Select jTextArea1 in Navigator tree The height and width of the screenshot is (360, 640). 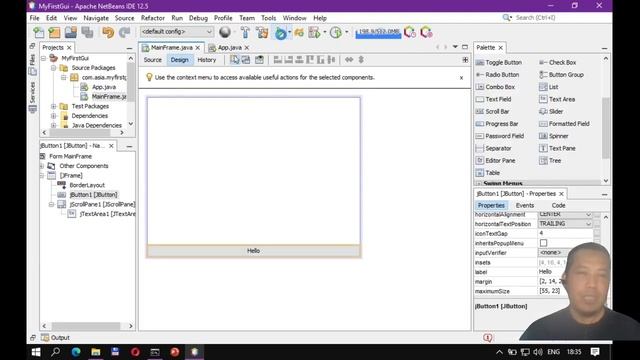pos(107,214)
